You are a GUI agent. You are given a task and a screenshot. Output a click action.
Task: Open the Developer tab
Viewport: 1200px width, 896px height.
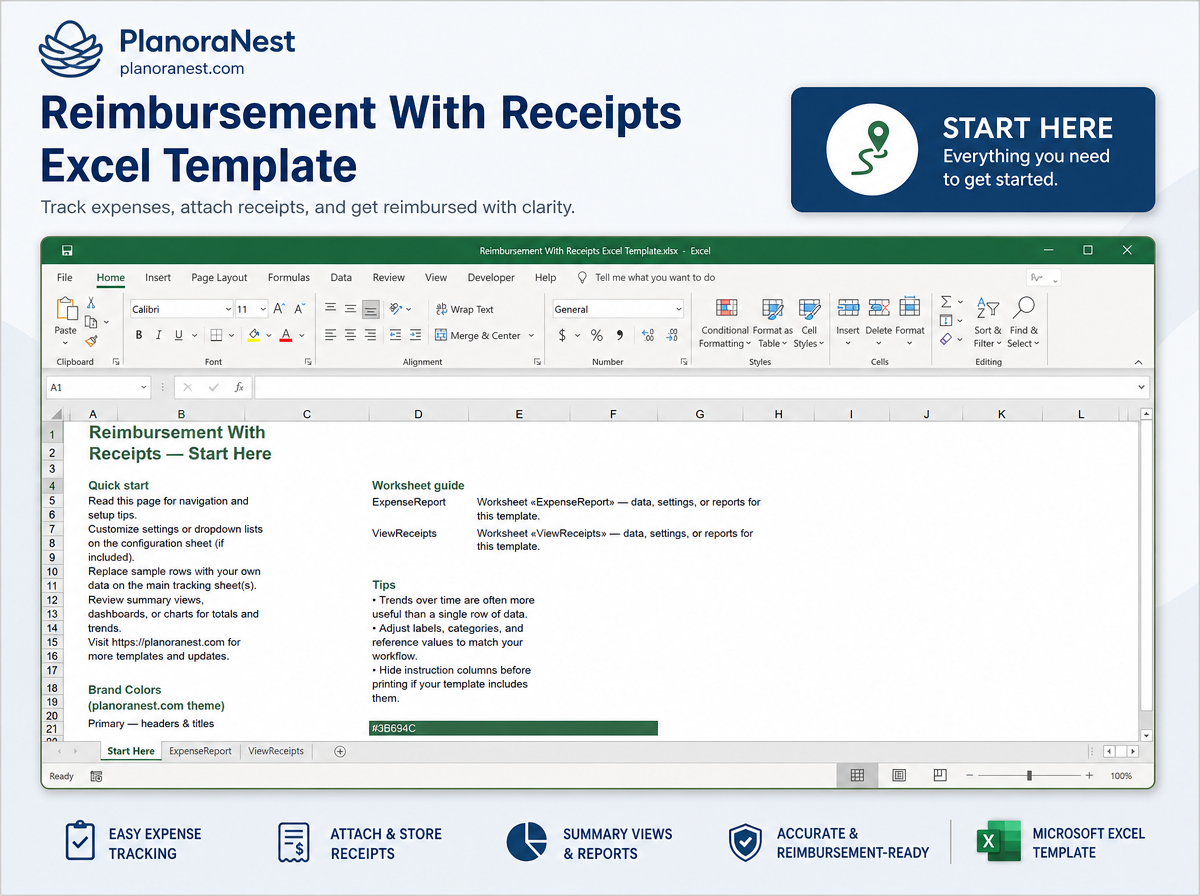point(491,278)
